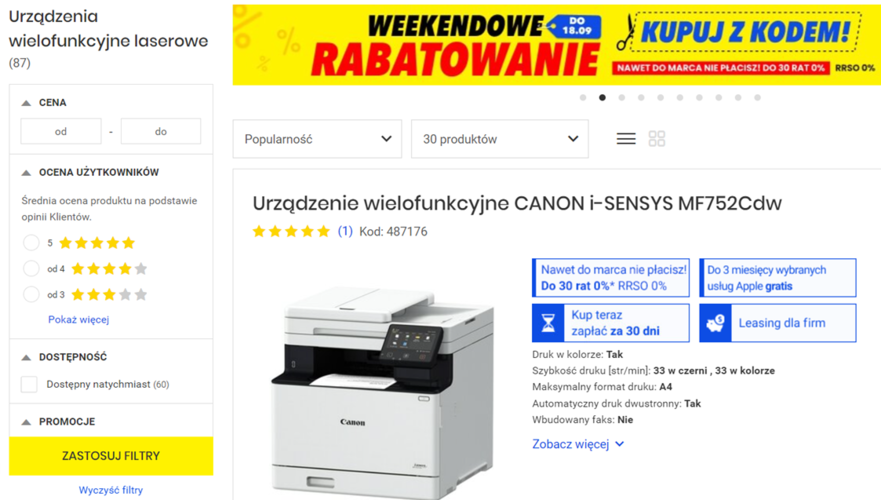The image size is (881, 500).
Task: Select the 'od 4' stars rating option
Action: 31,269
